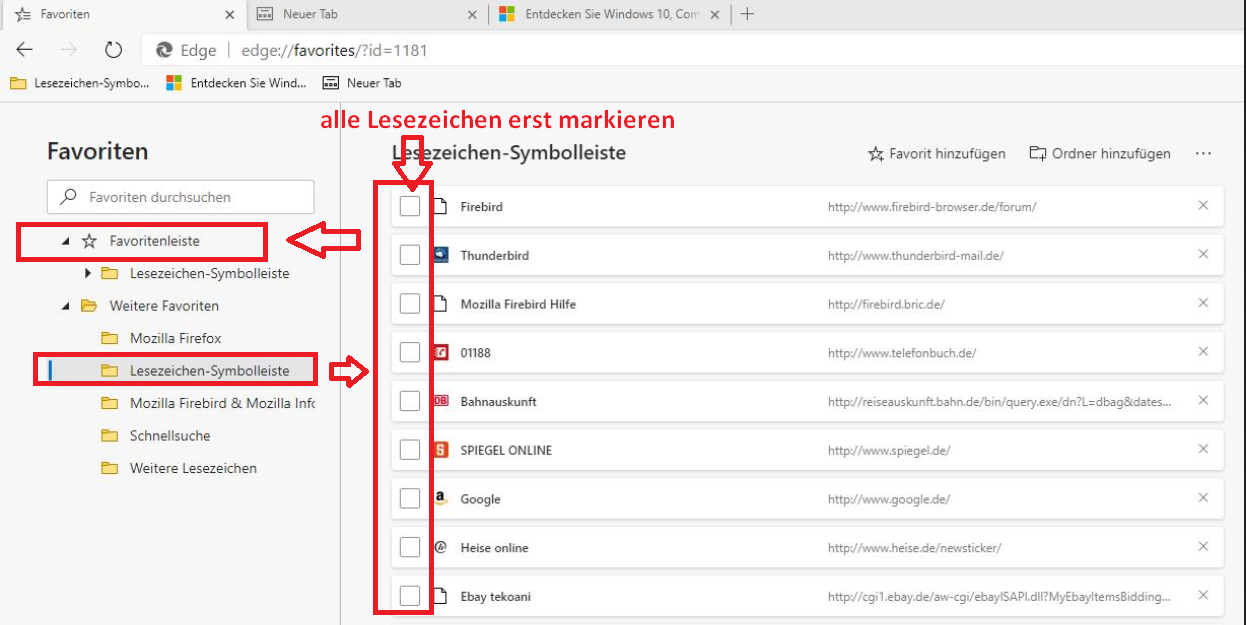Click the Bahnauskunft DB favicon
1246x625 pixels.
coord(441,401)
